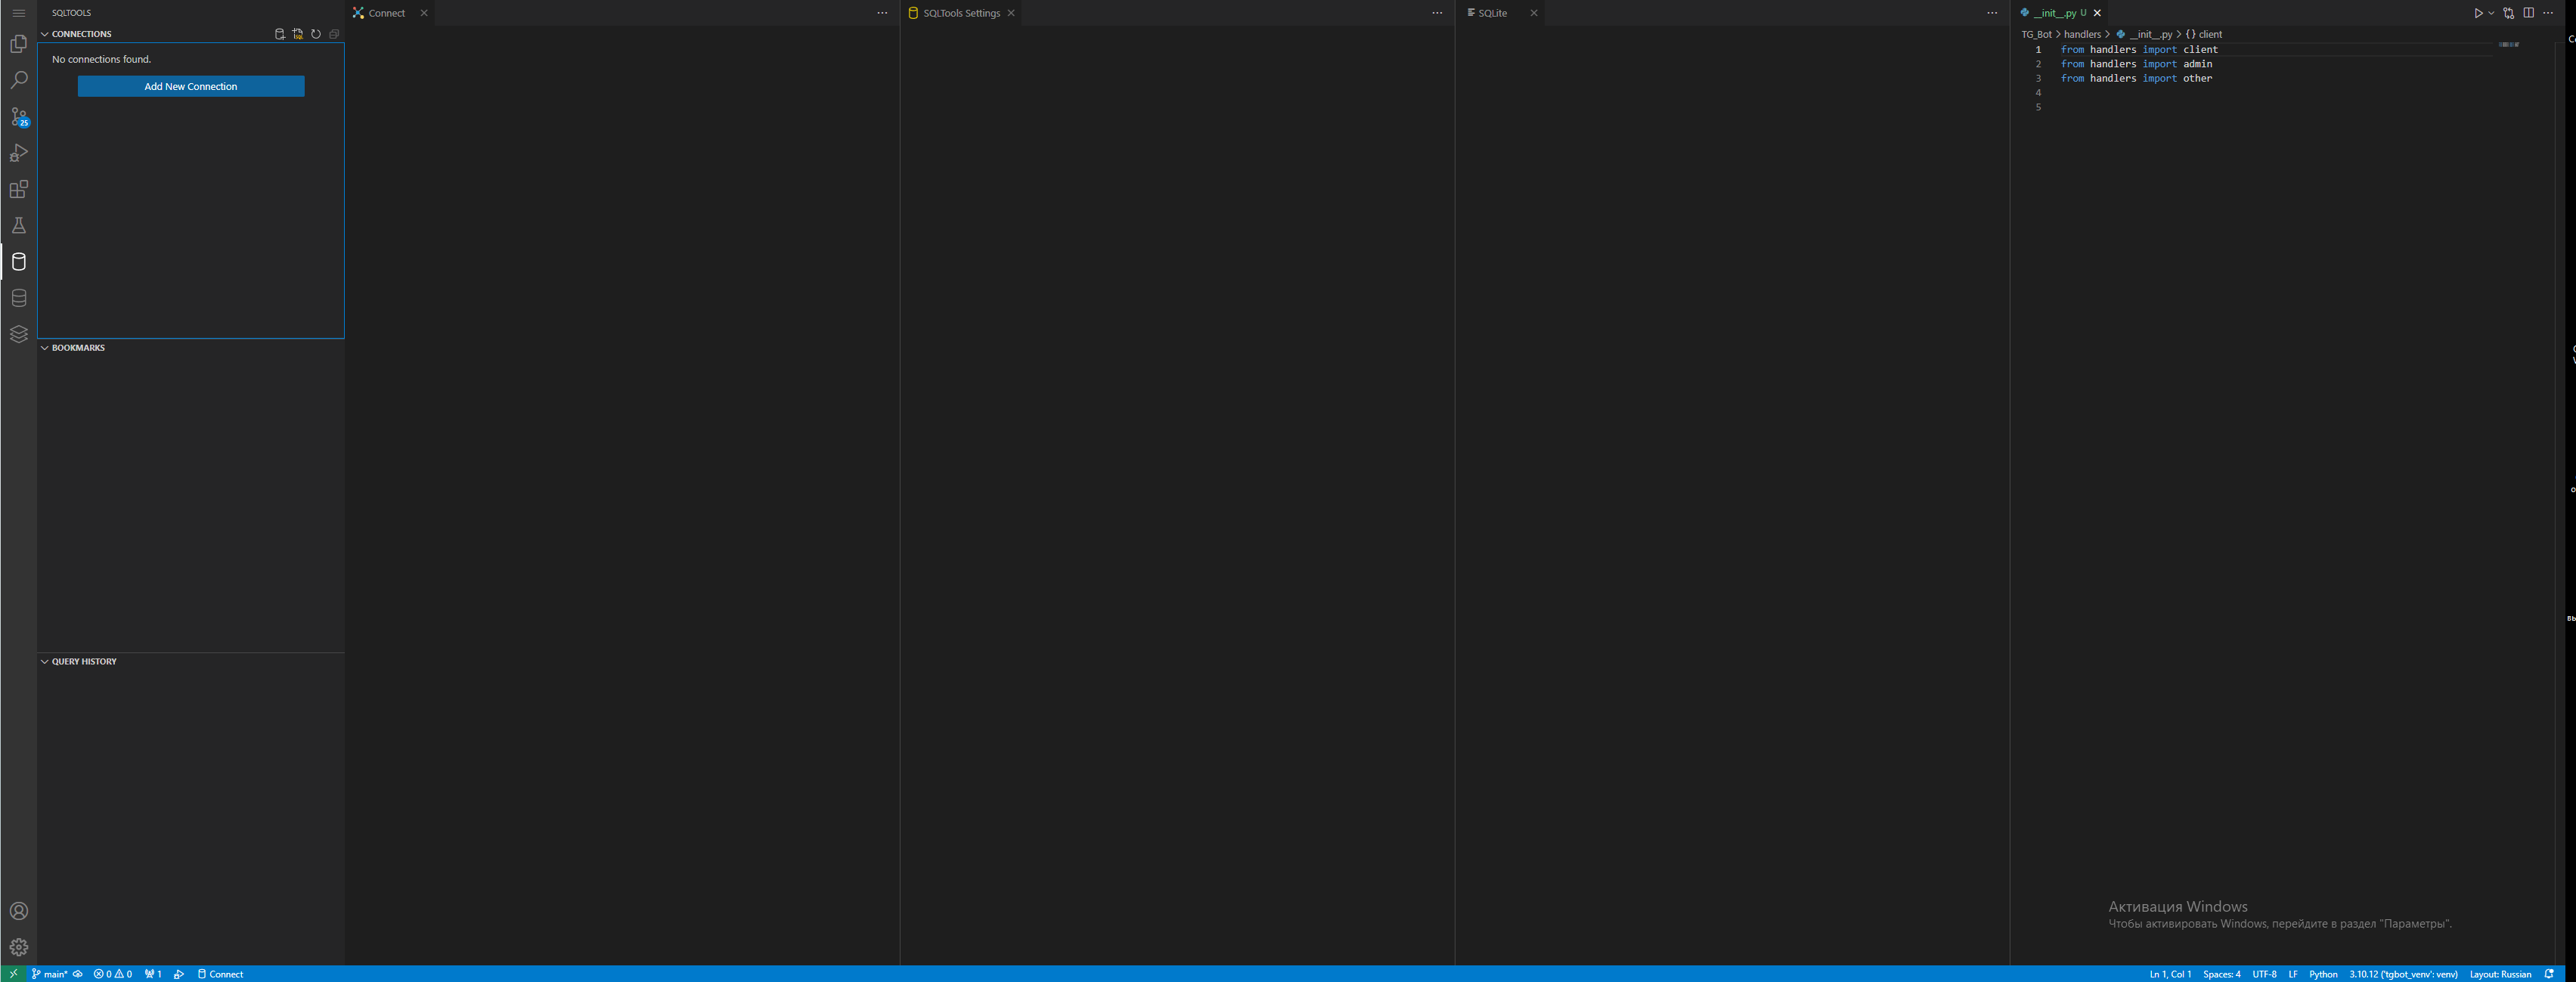Open the SQLTools database sidebar icon
Viewport: 2576px width, 982px height.
point(18,262)
